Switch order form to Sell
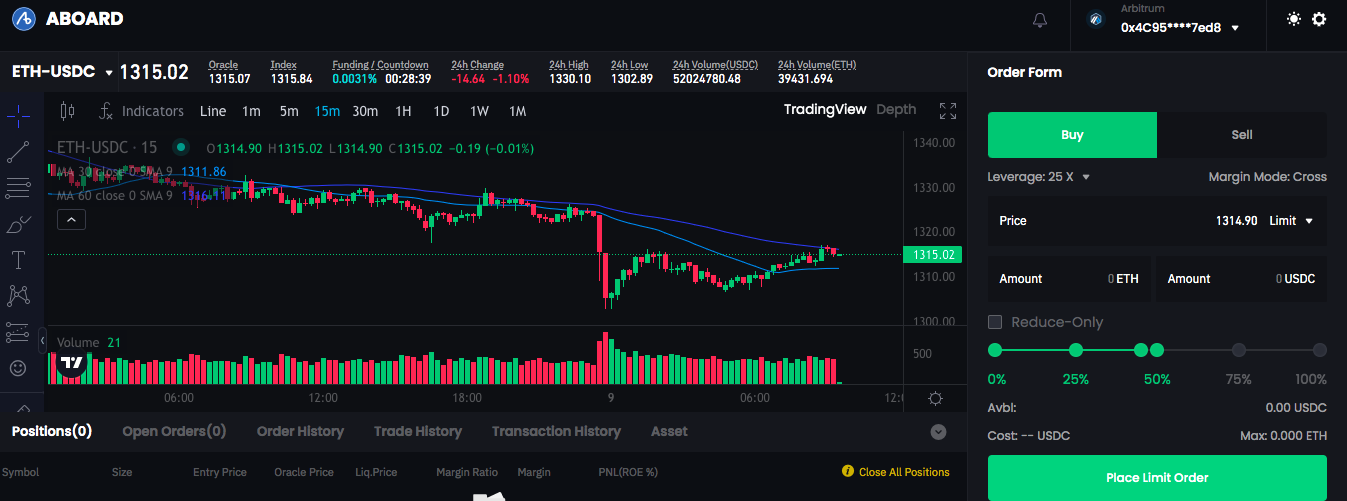 point(1242,135)
